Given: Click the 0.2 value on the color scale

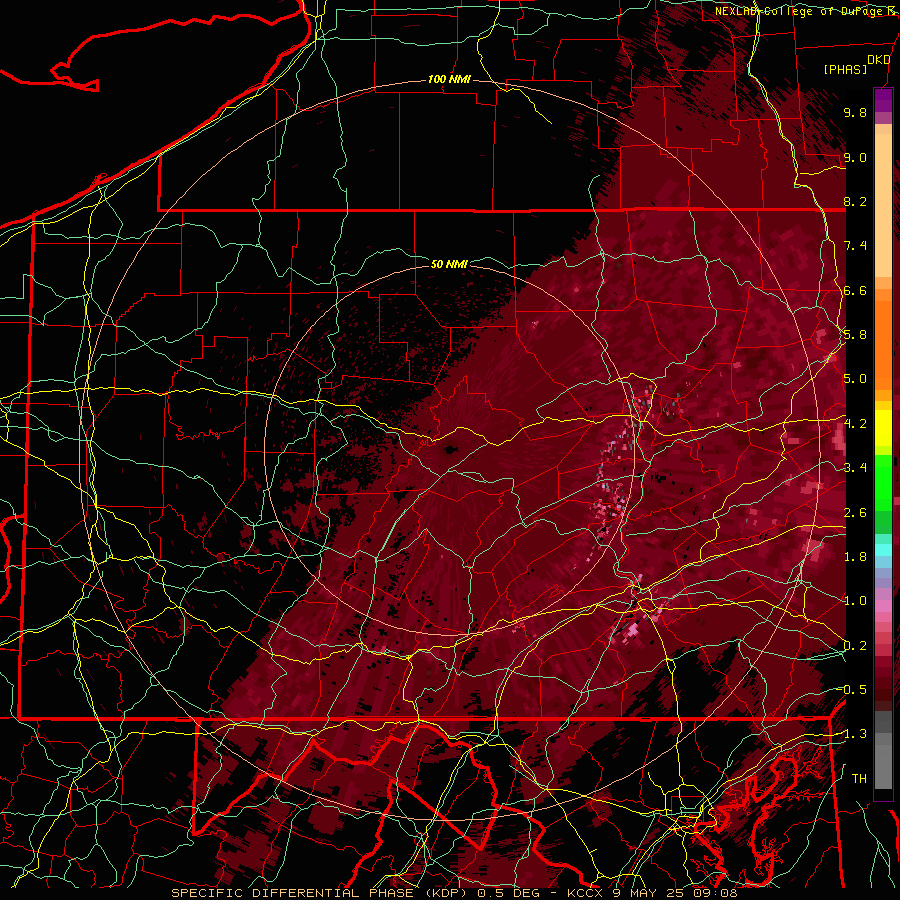Looking at the screenshot, I should click(x=855, y=645).
